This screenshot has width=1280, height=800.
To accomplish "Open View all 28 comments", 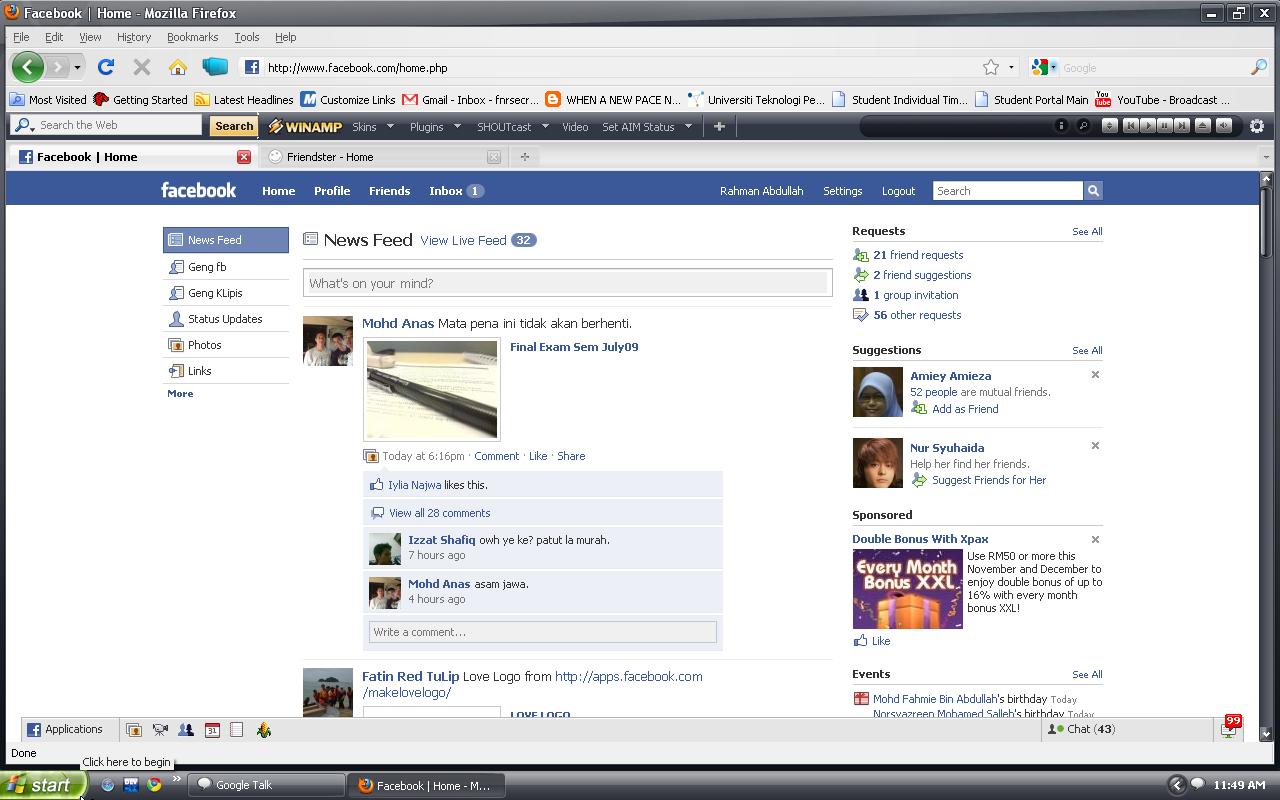I will [439, 513].
